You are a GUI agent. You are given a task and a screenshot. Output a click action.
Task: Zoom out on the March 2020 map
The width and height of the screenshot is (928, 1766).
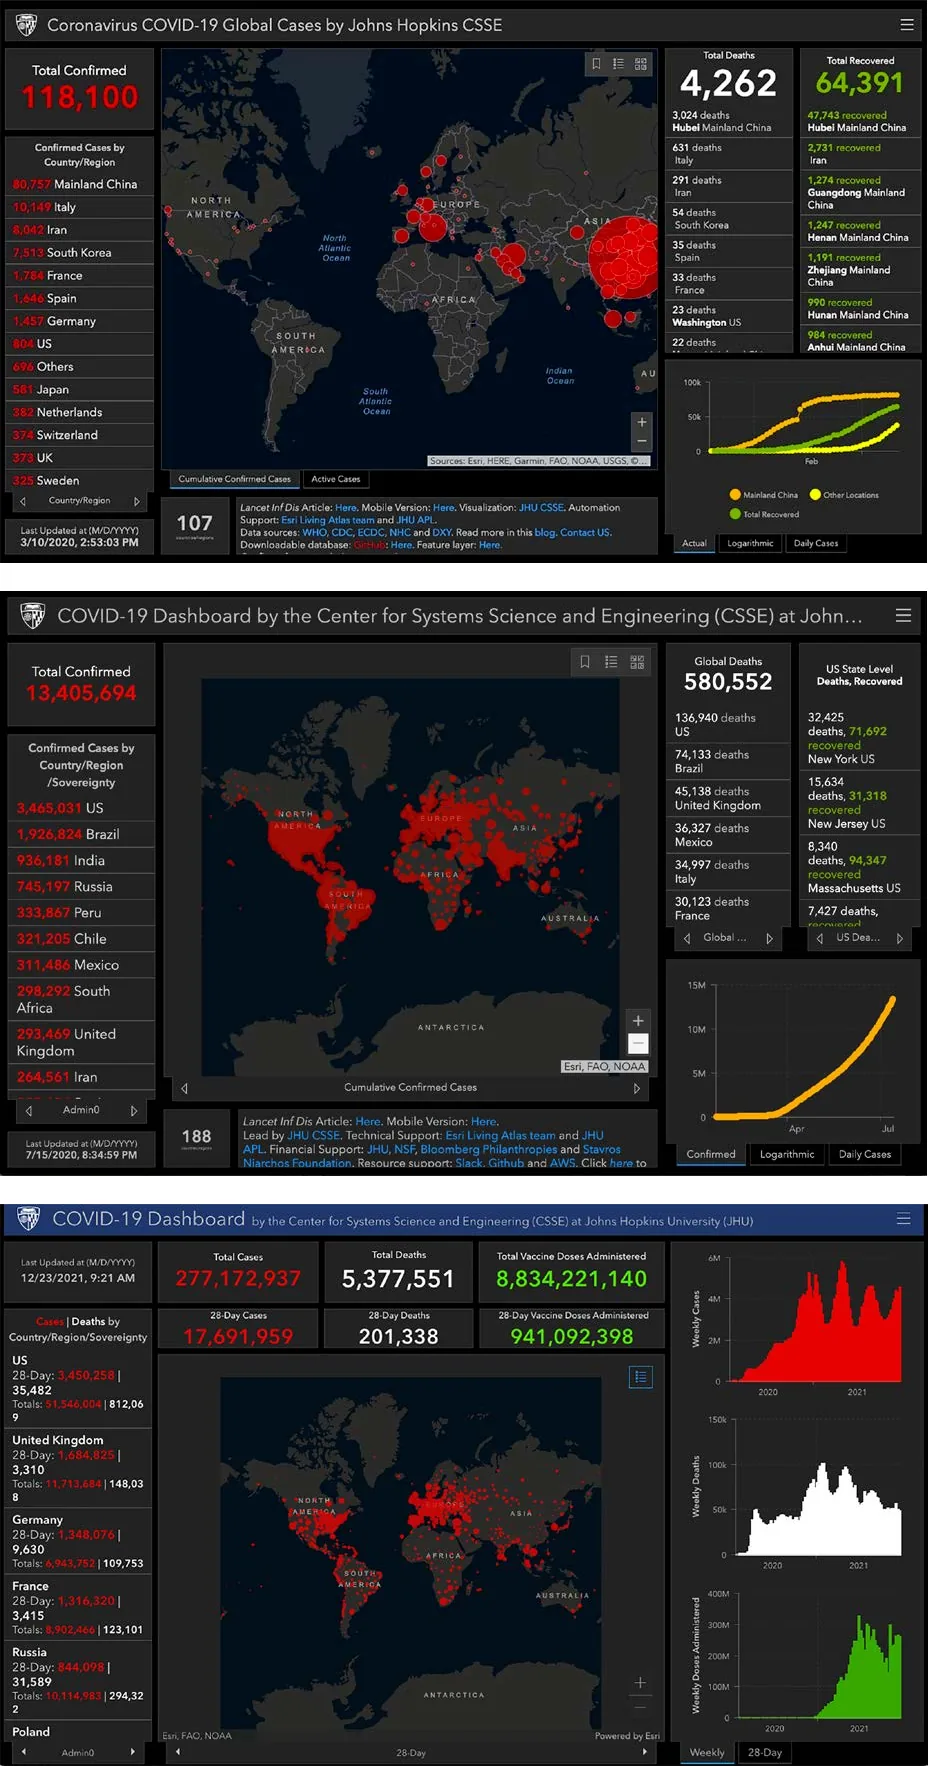[642, 442]
